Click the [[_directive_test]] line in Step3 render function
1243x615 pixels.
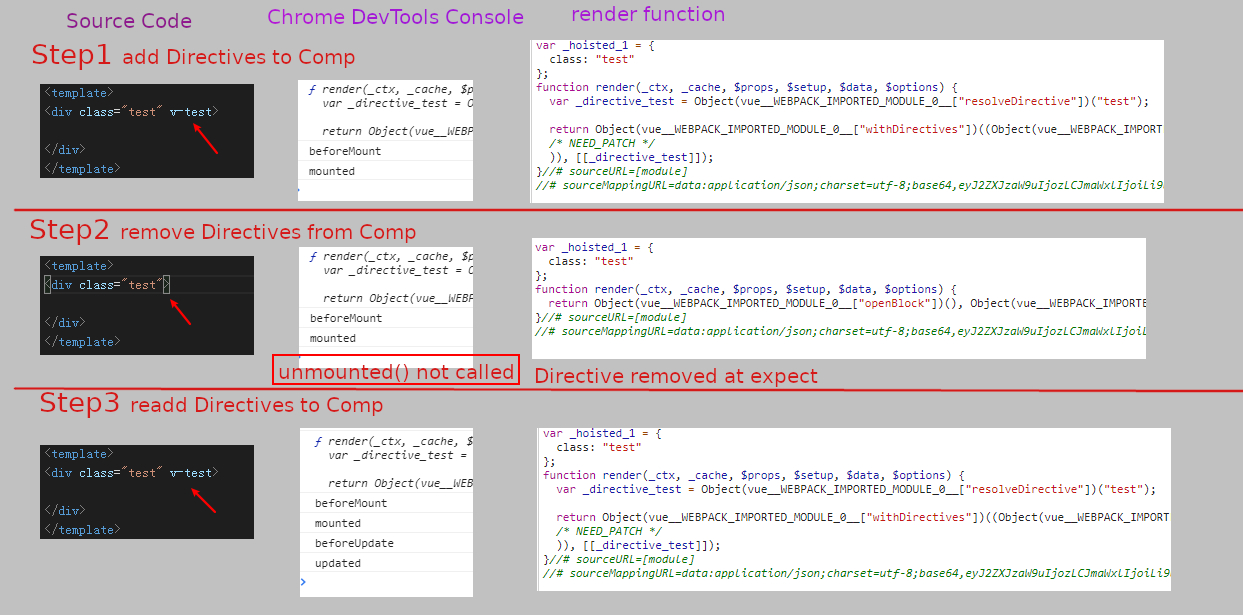(638, 545)
